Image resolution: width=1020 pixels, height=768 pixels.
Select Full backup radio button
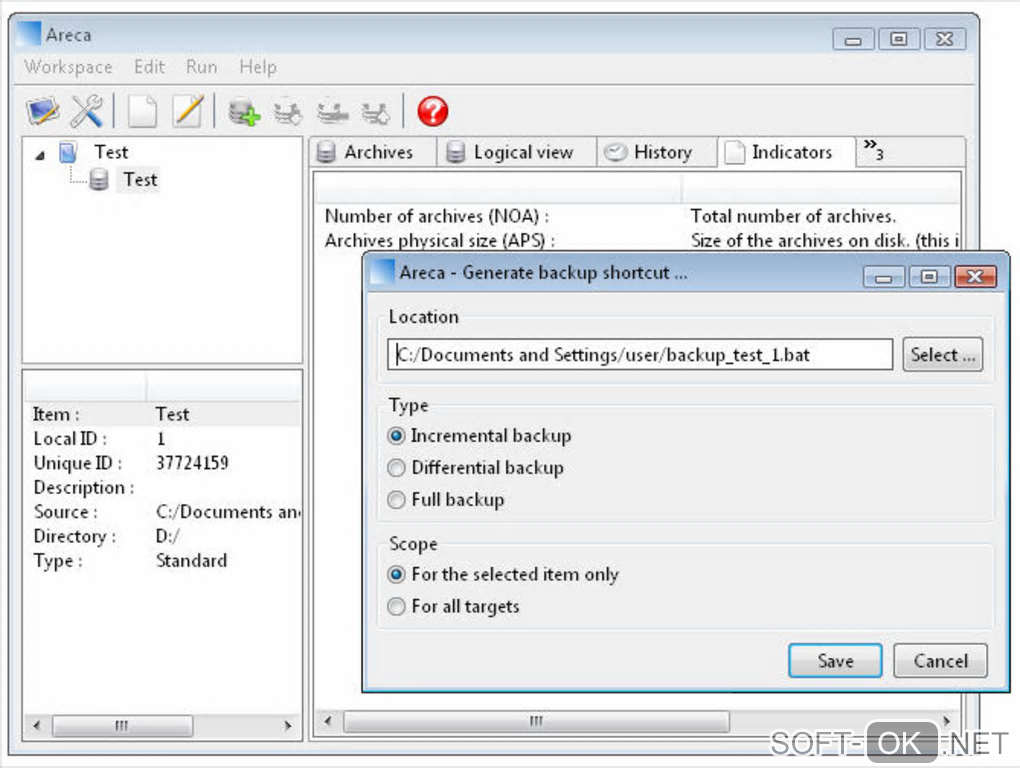tap(396, 499)
